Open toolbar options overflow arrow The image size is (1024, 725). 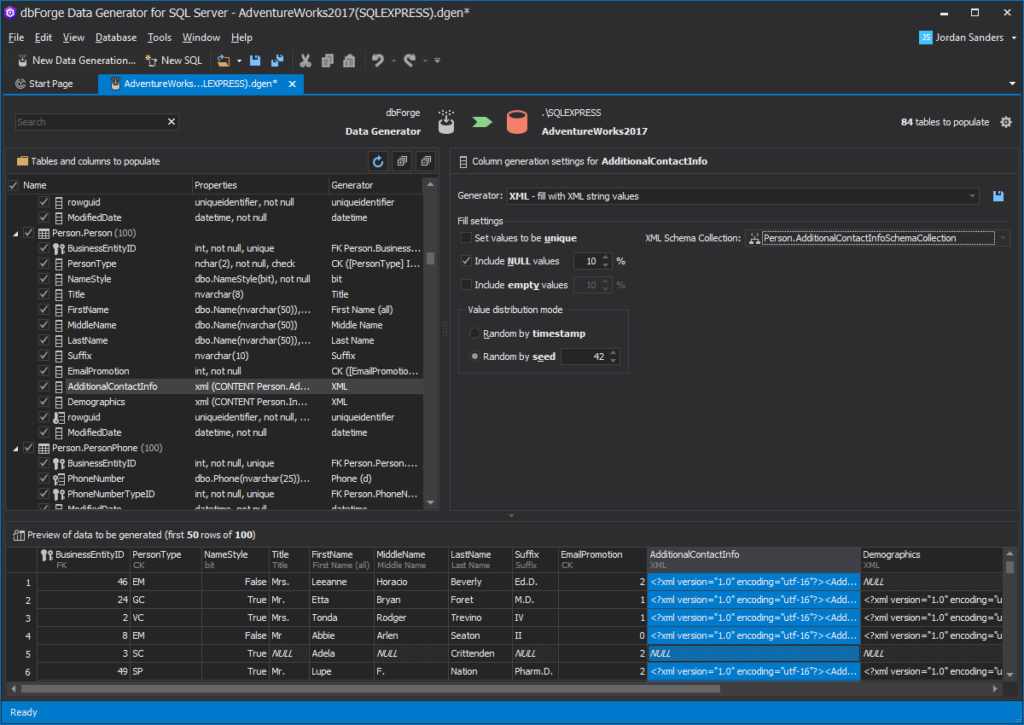click(x=438, y=61)
